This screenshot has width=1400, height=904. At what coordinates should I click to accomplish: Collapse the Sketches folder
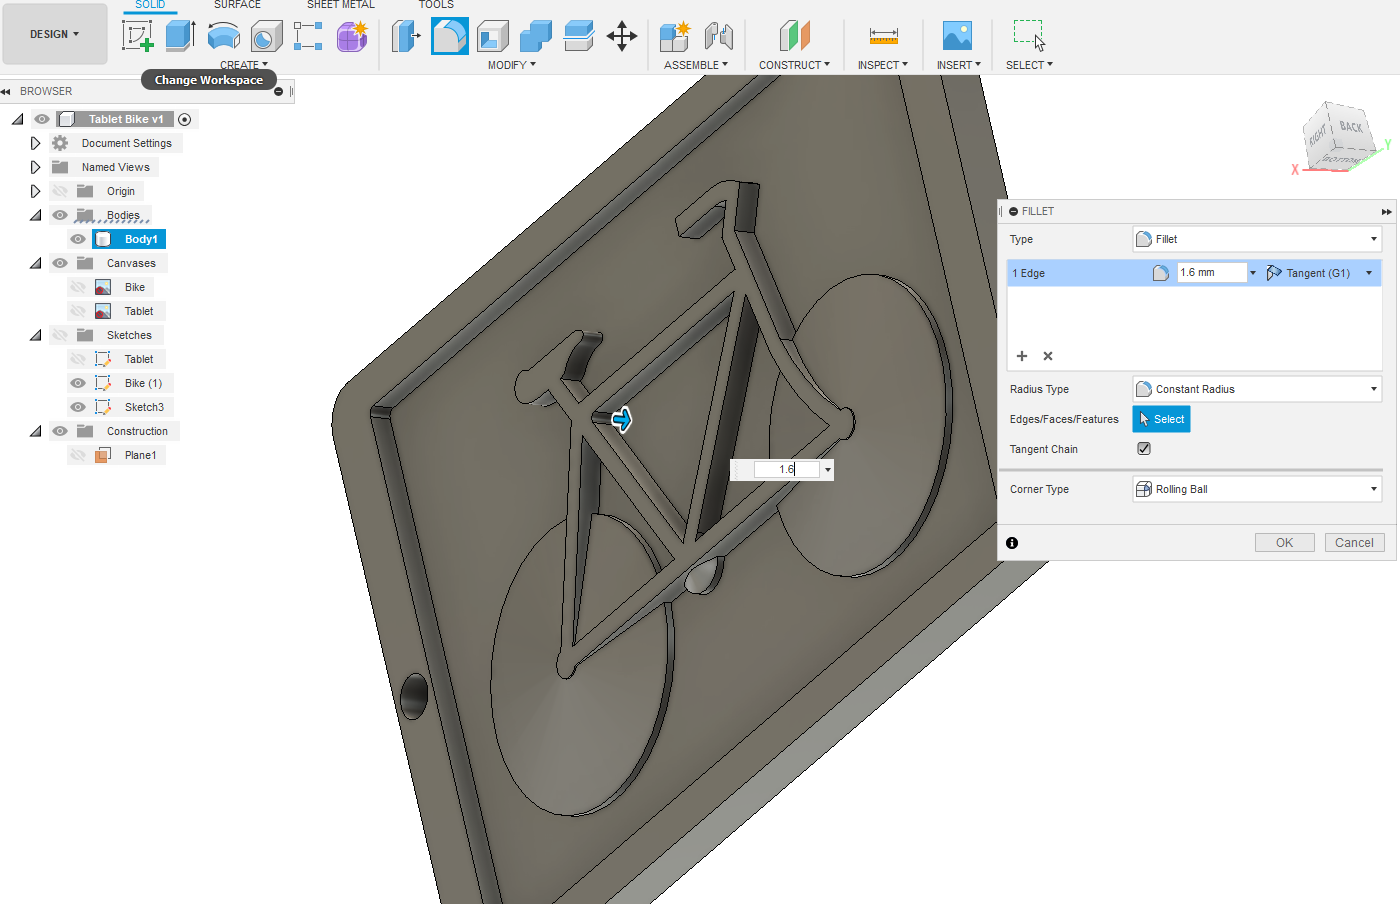(x=35, y=335)
